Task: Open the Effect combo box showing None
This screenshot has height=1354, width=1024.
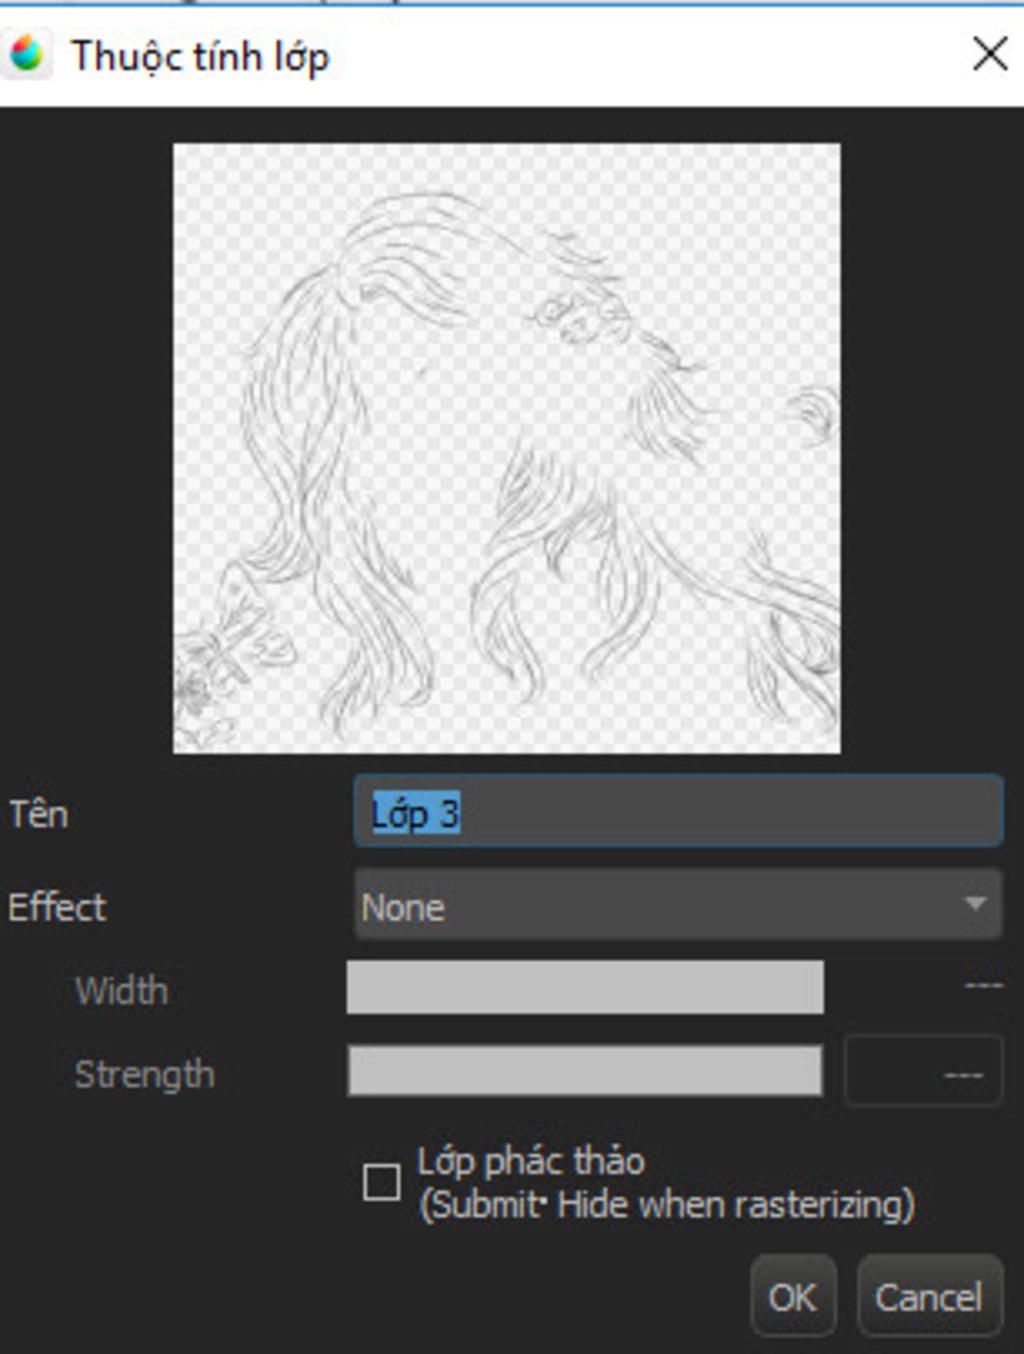Action: point(660,905)
